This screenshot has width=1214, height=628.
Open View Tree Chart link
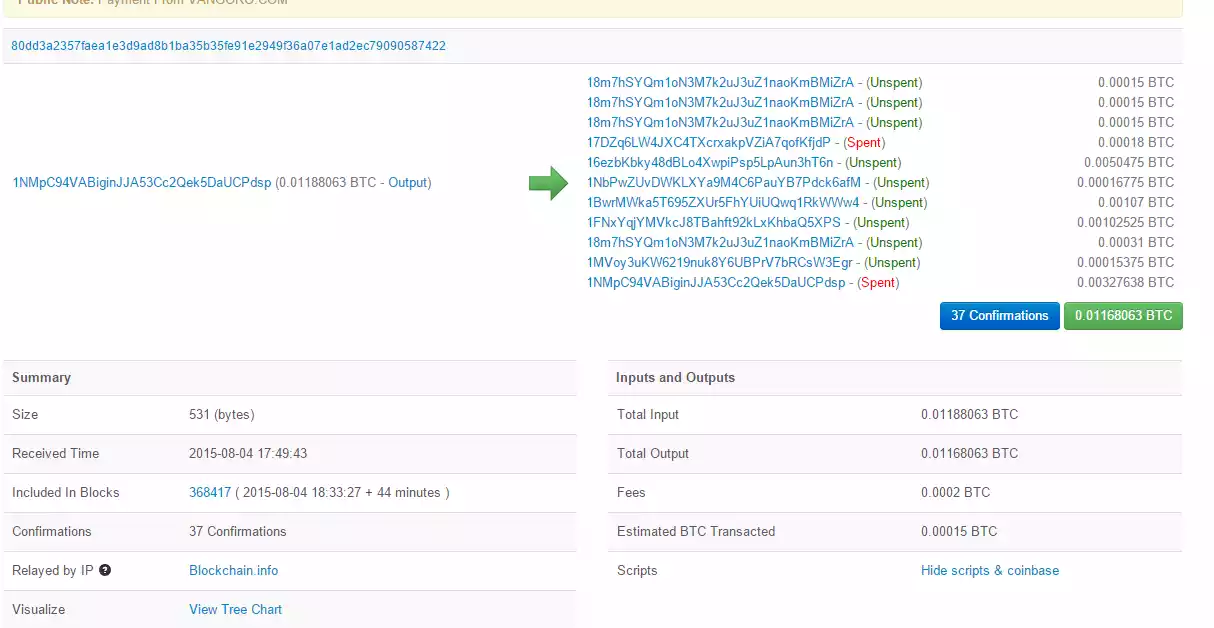point(235,609)
